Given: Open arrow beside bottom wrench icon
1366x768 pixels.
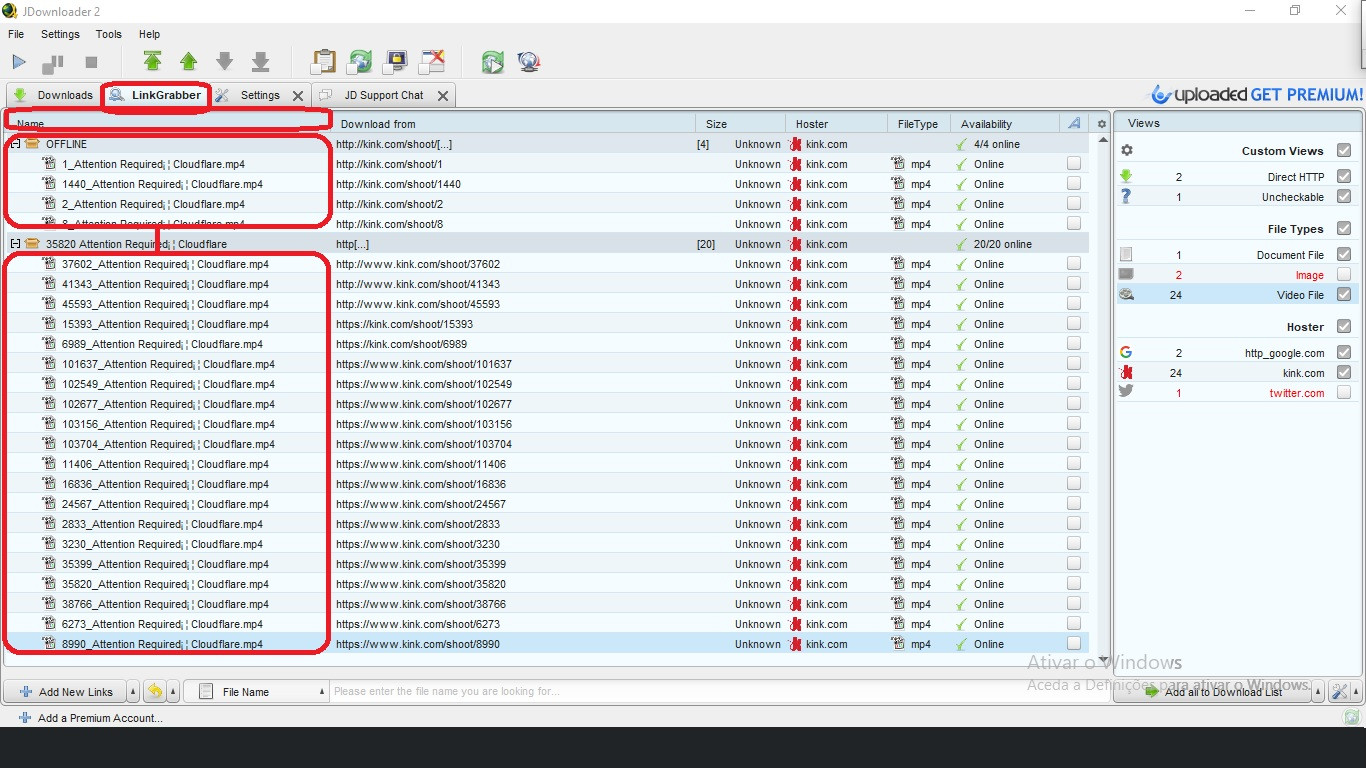Looking at the screenshot, I should [1357, 692].
